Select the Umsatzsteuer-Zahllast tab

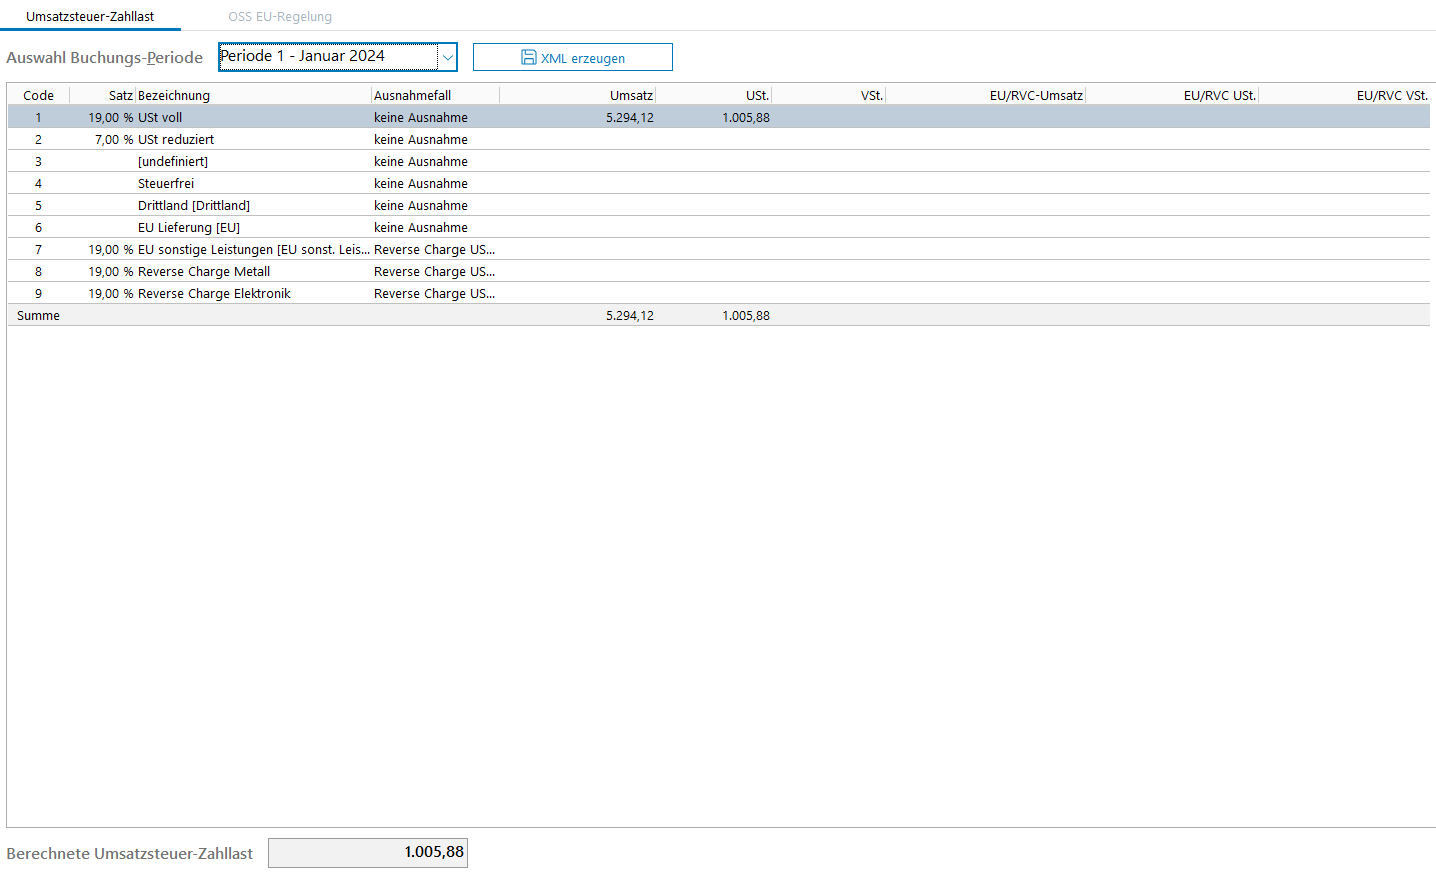[x=90, y=17]
